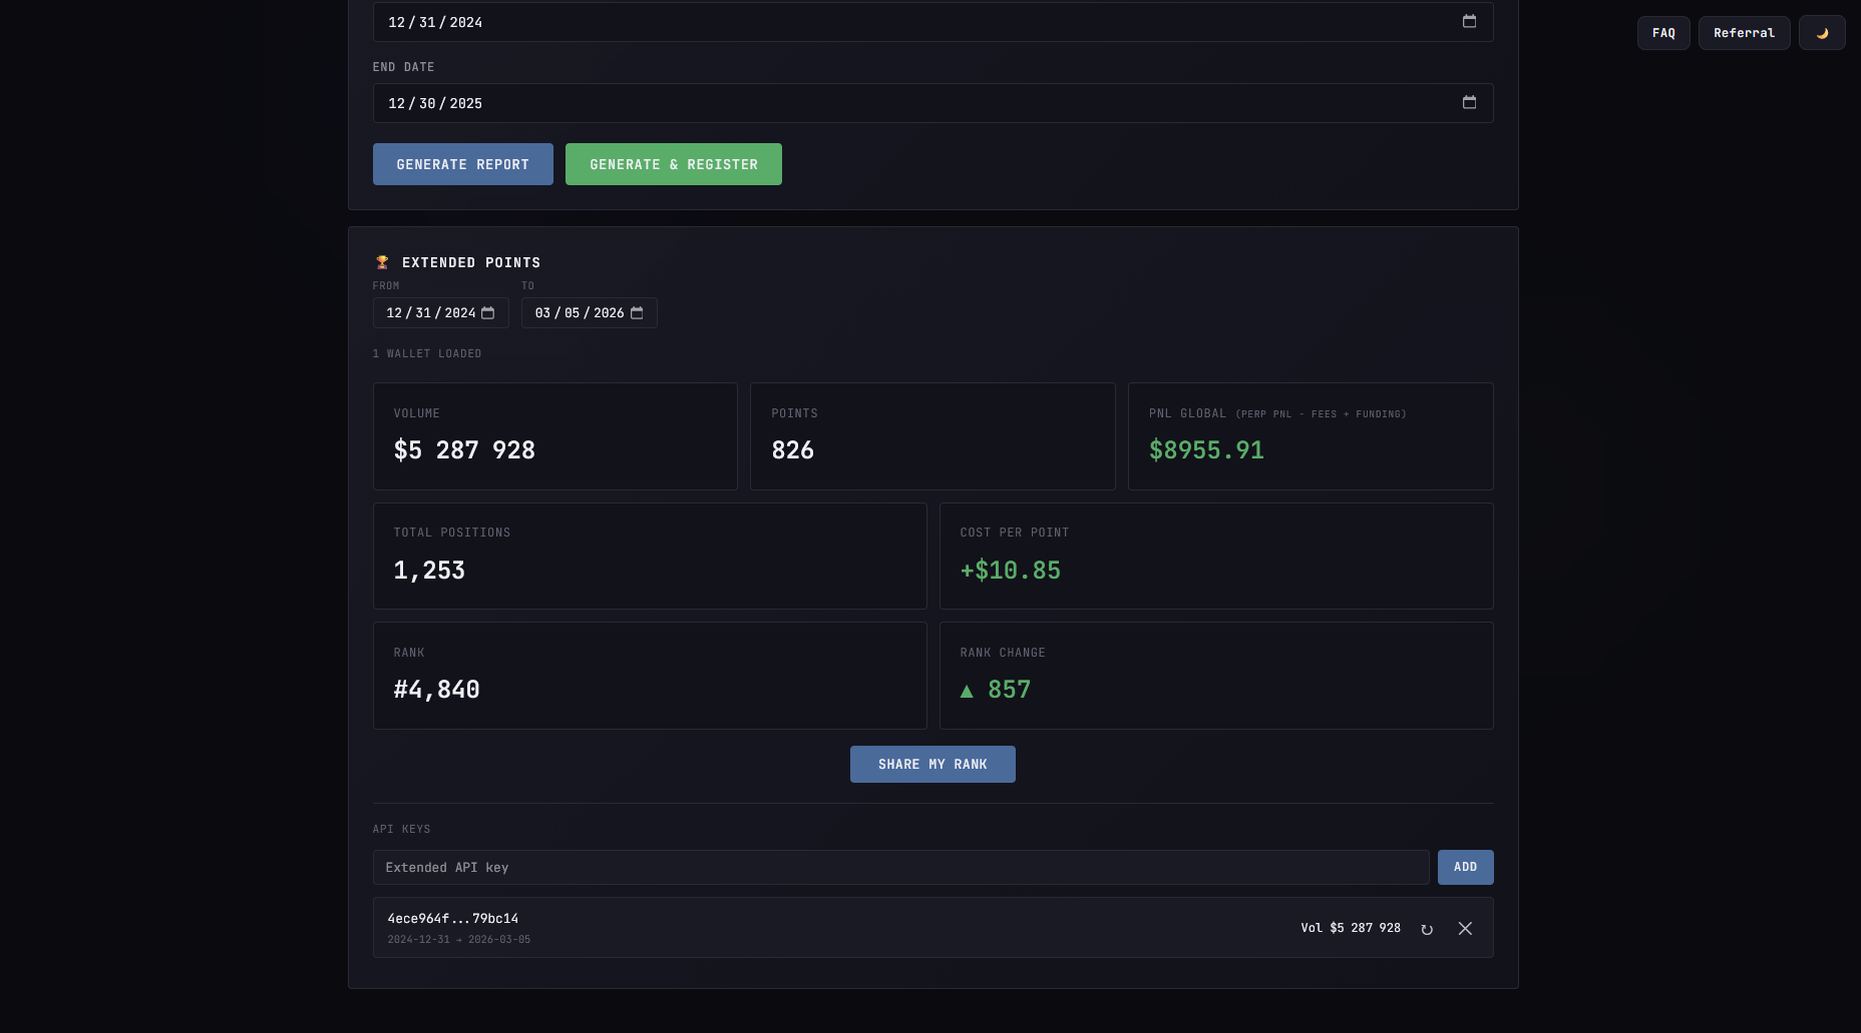Viewport: 1861px width, 1033px height.
Task: Select the From date 12/31/2024 field
Action: click(430, 313)
